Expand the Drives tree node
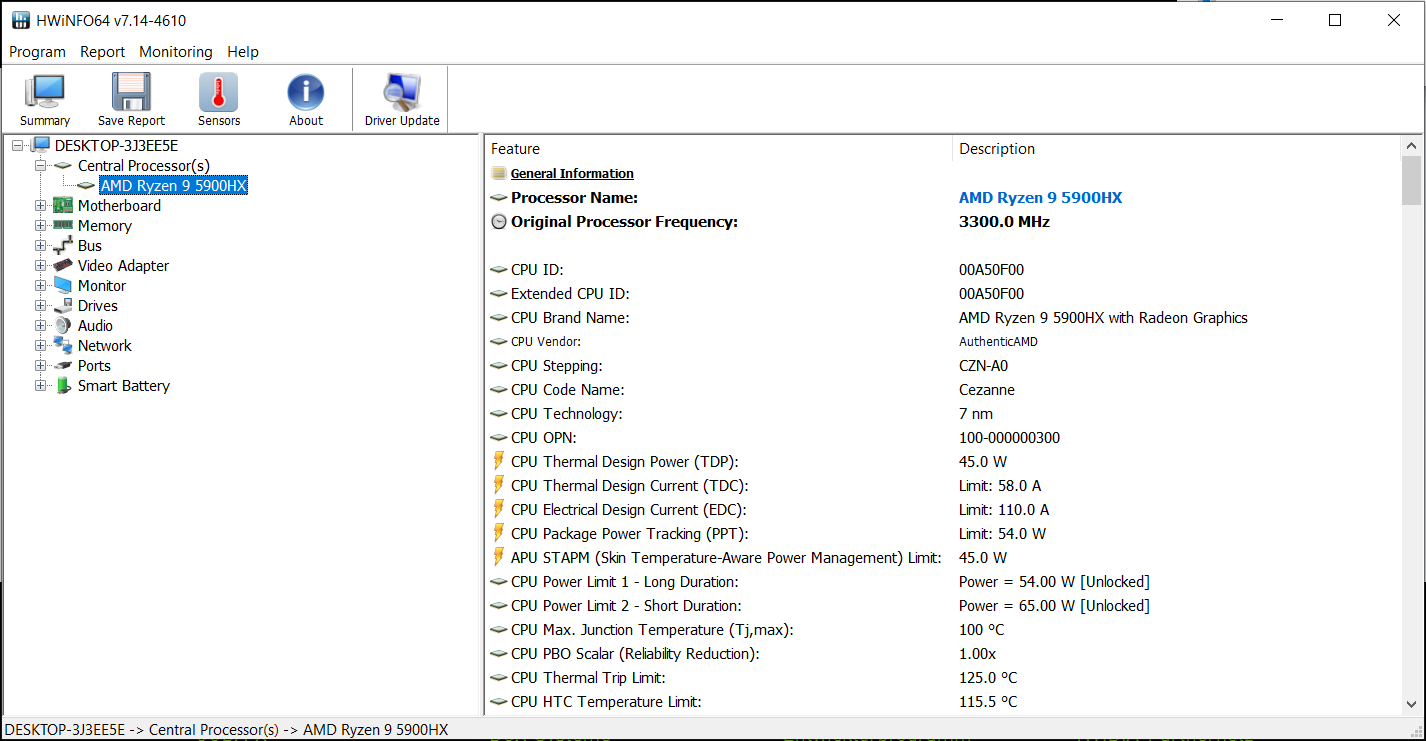The height and width of the screenshot is (741, 1426). (x=41, y=306)
